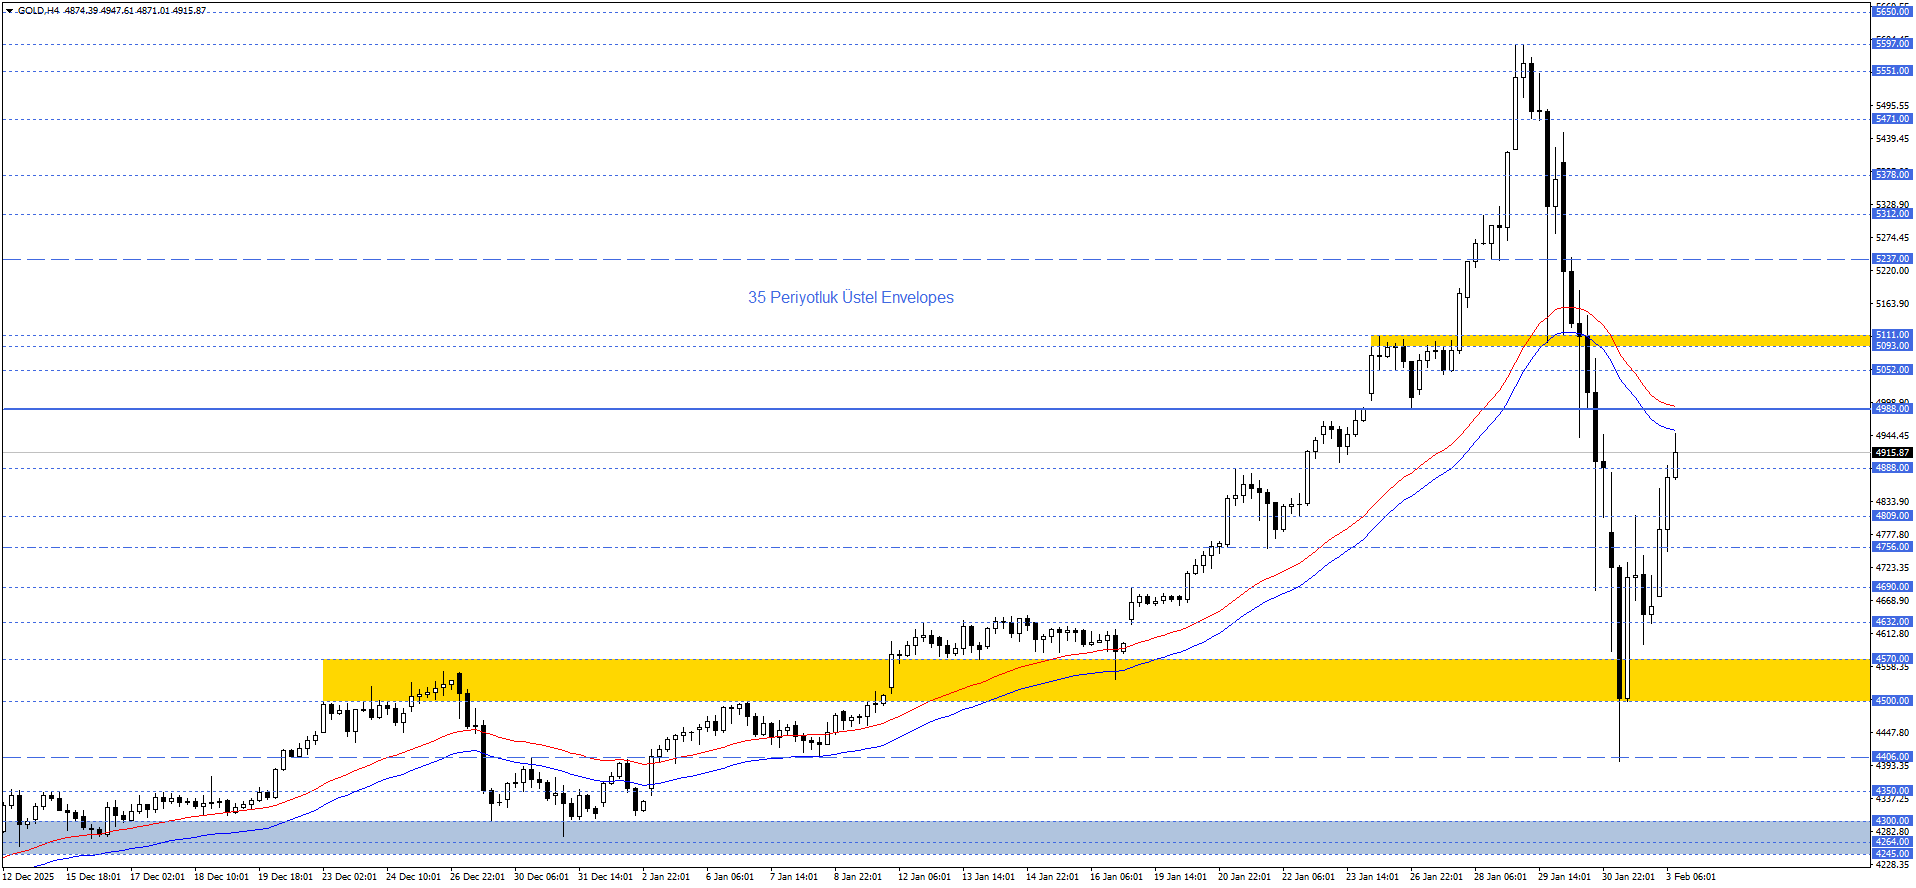Click the 18 Dec 10:01 time axis label

(221, 877)
